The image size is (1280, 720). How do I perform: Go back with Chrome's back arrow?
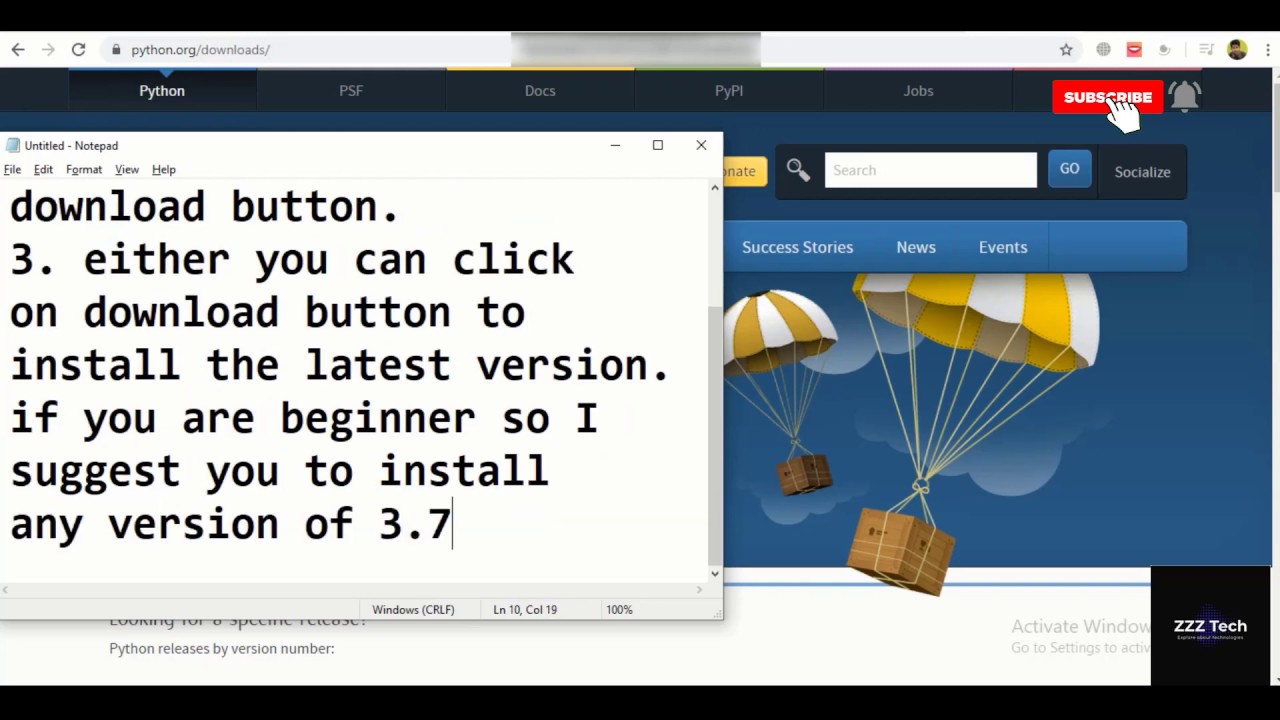pyautogui.click(x=18, y=49)
